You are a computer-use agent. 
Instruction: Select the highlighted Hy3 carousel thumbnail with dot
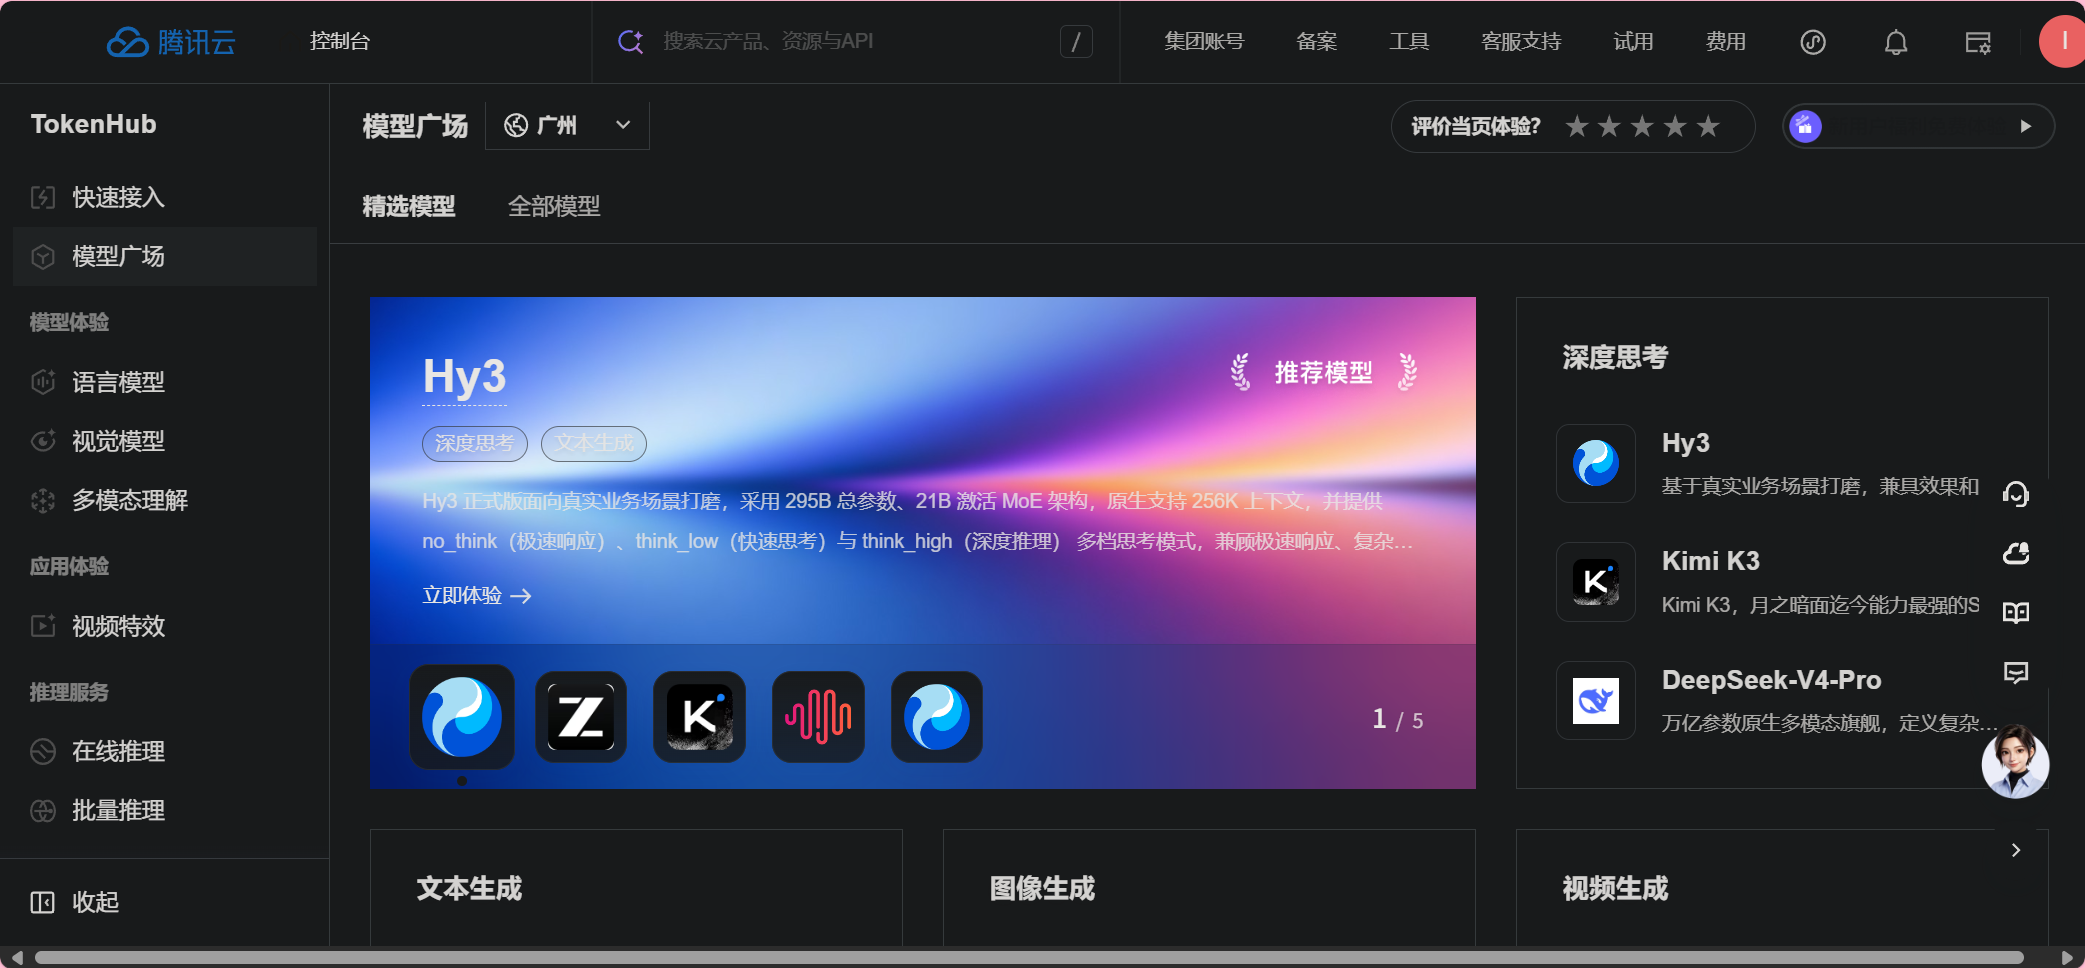pos(462,717)
